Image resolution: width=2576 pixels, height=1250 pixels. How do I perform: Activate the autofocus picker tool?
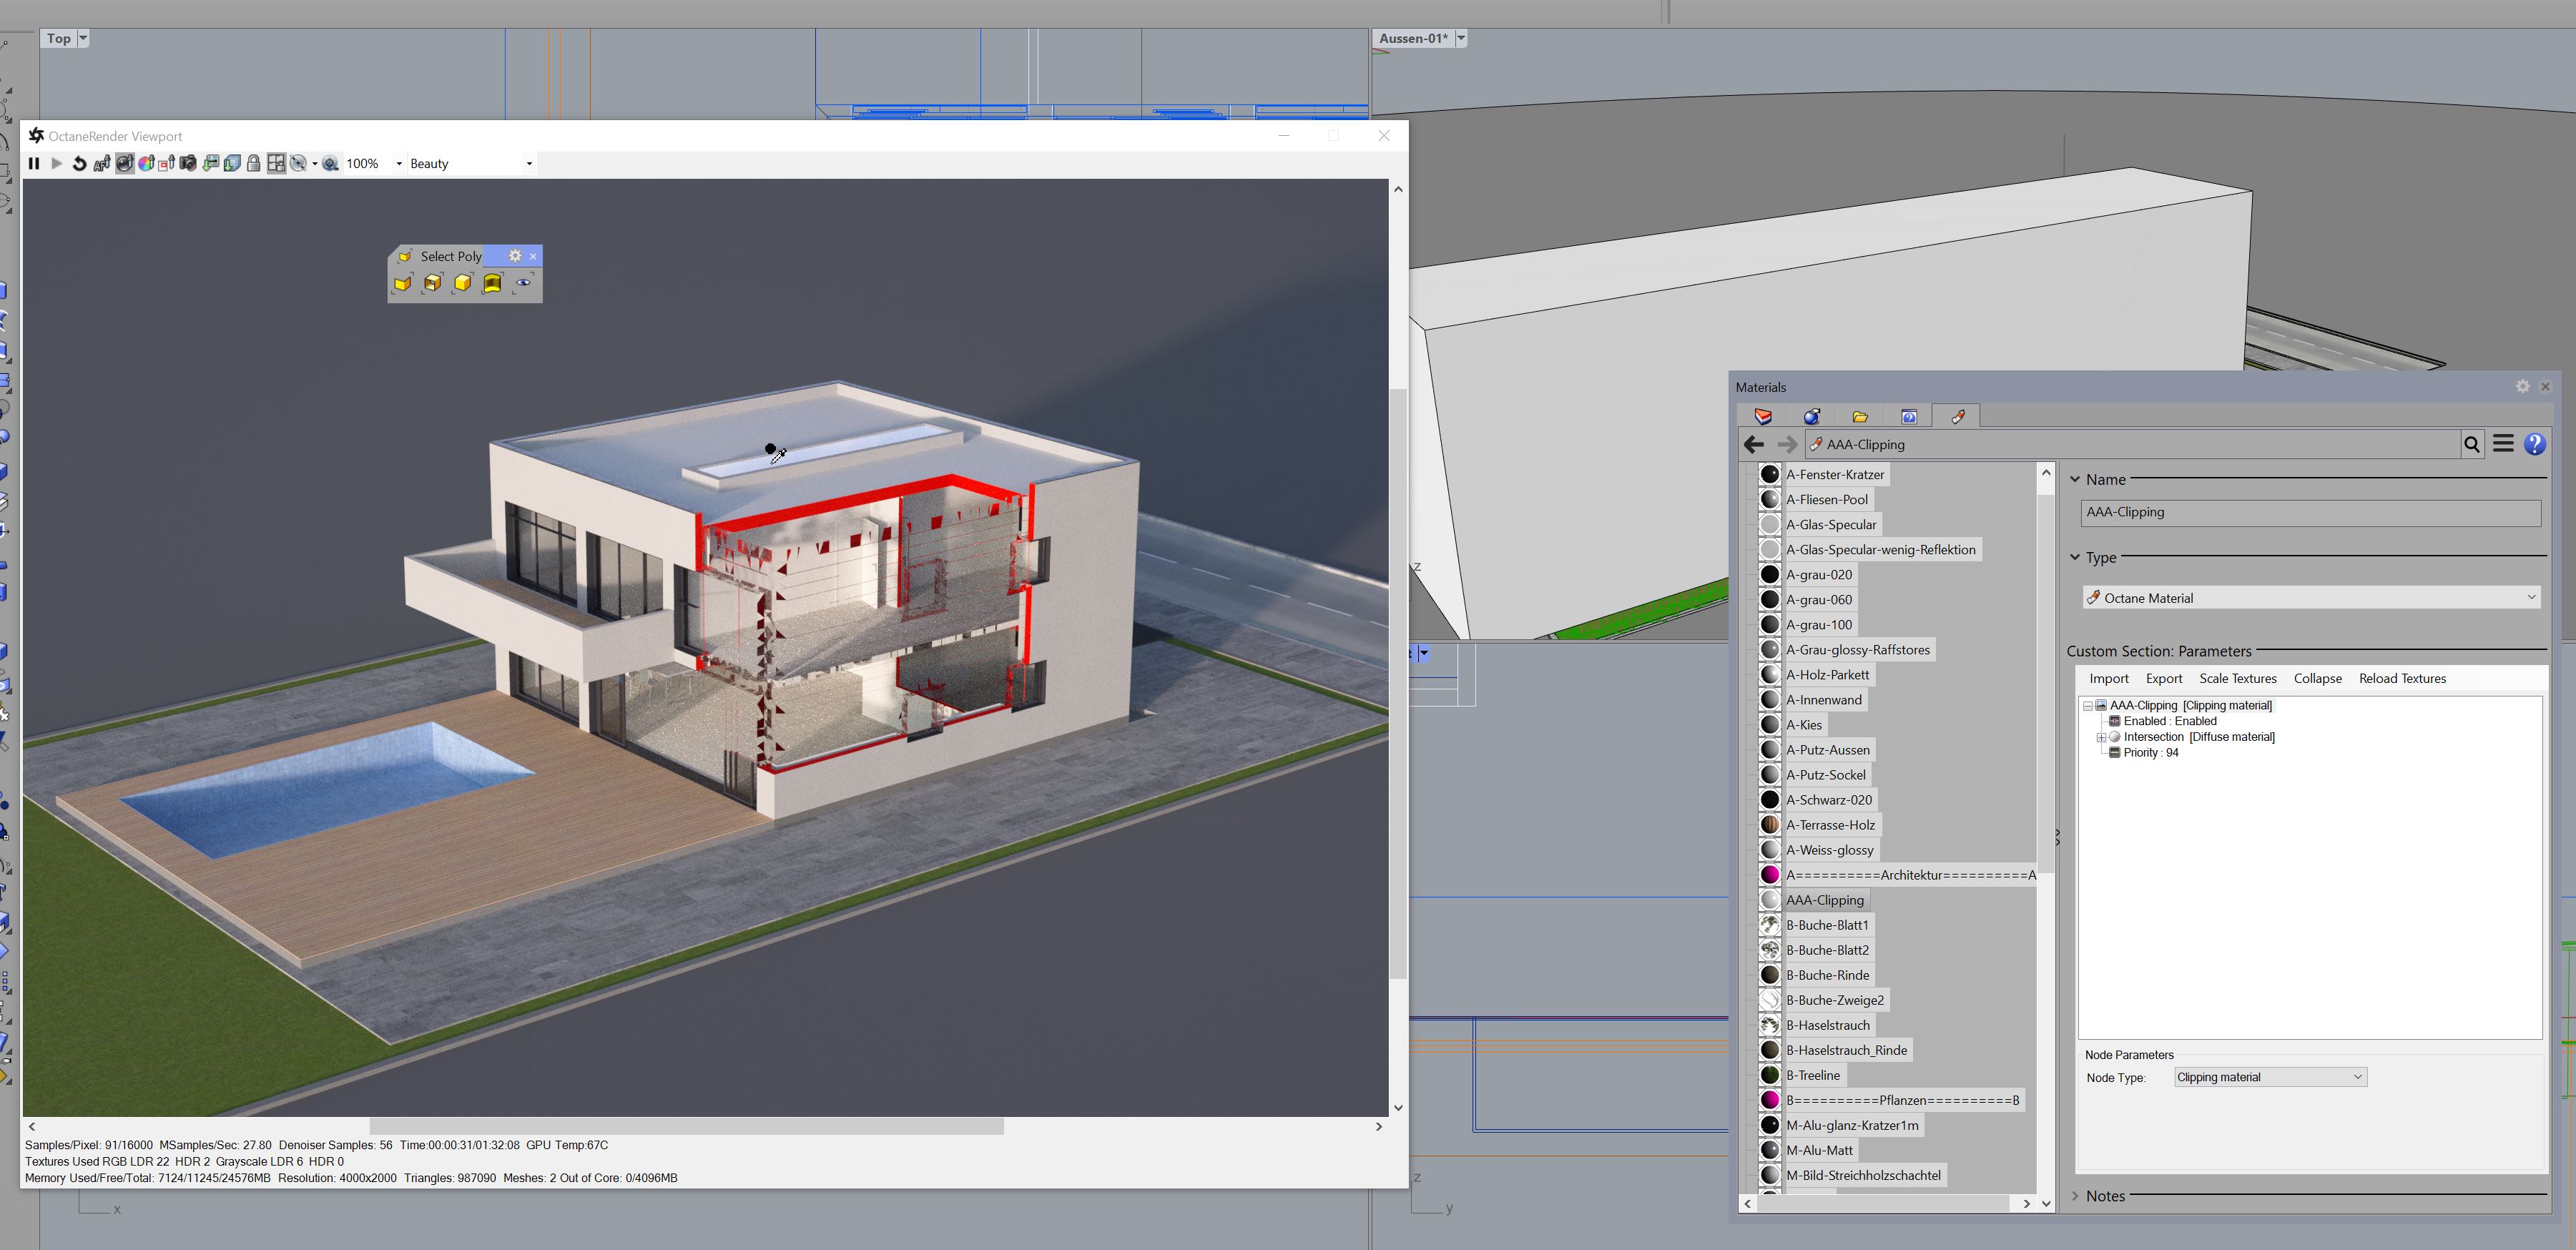tap(102, 164)
